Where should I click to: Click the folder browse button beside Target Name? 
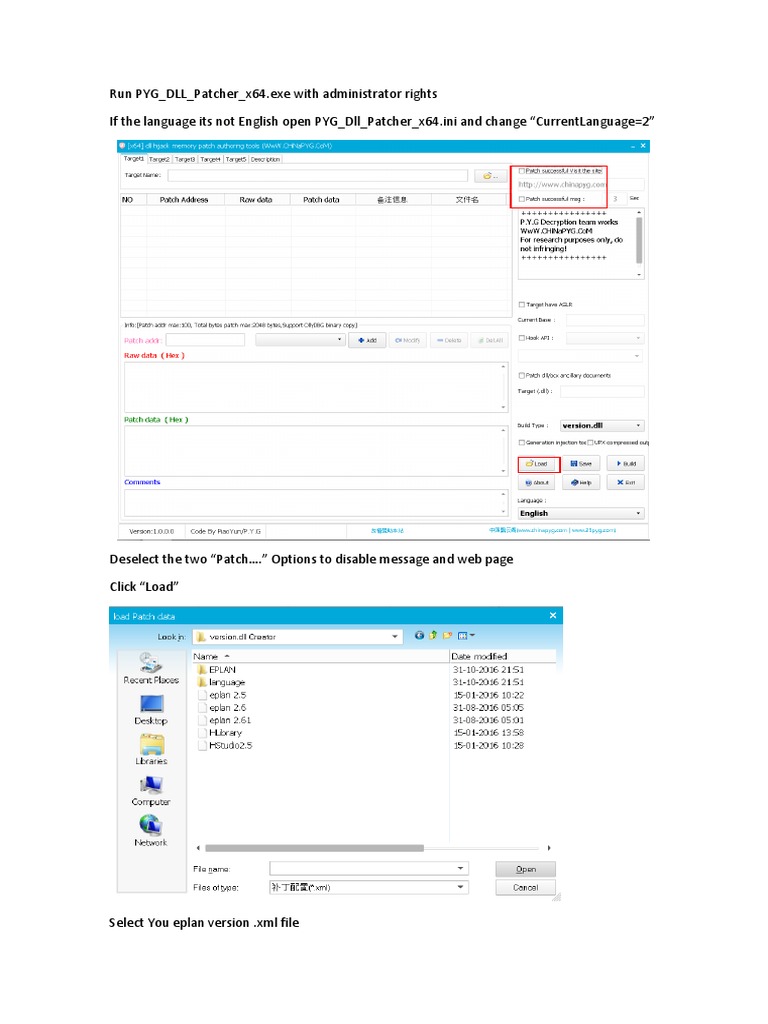490,176
